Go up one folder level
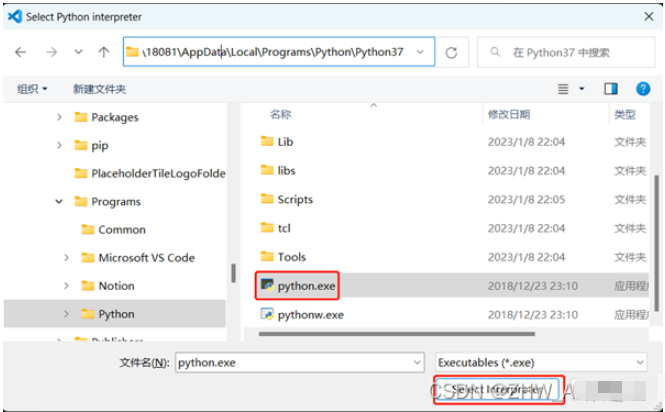 [x=104, y=52]
